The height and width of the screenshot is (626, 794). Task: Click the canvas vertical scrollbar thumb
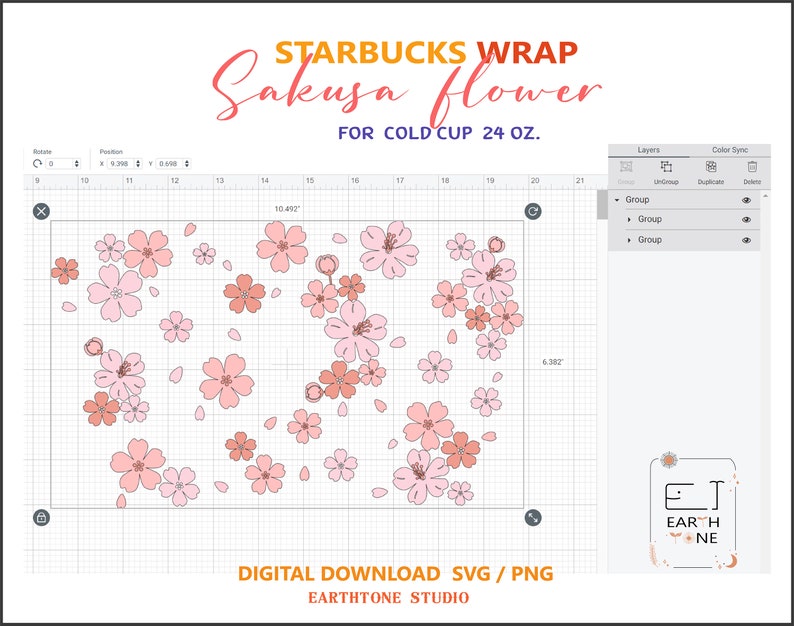click(x=602, y=204)
